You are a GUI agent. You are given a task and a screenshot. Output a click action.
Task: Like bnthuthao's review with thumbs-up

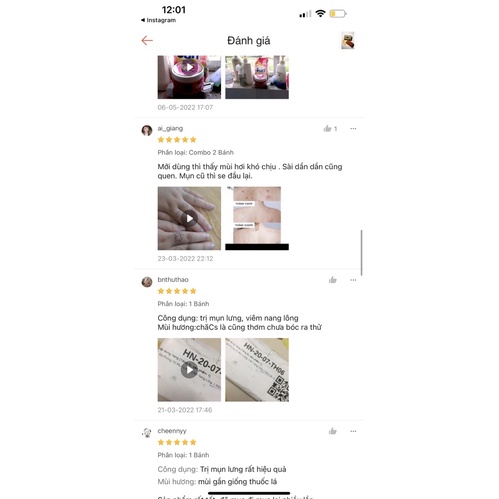click(333, 280)
